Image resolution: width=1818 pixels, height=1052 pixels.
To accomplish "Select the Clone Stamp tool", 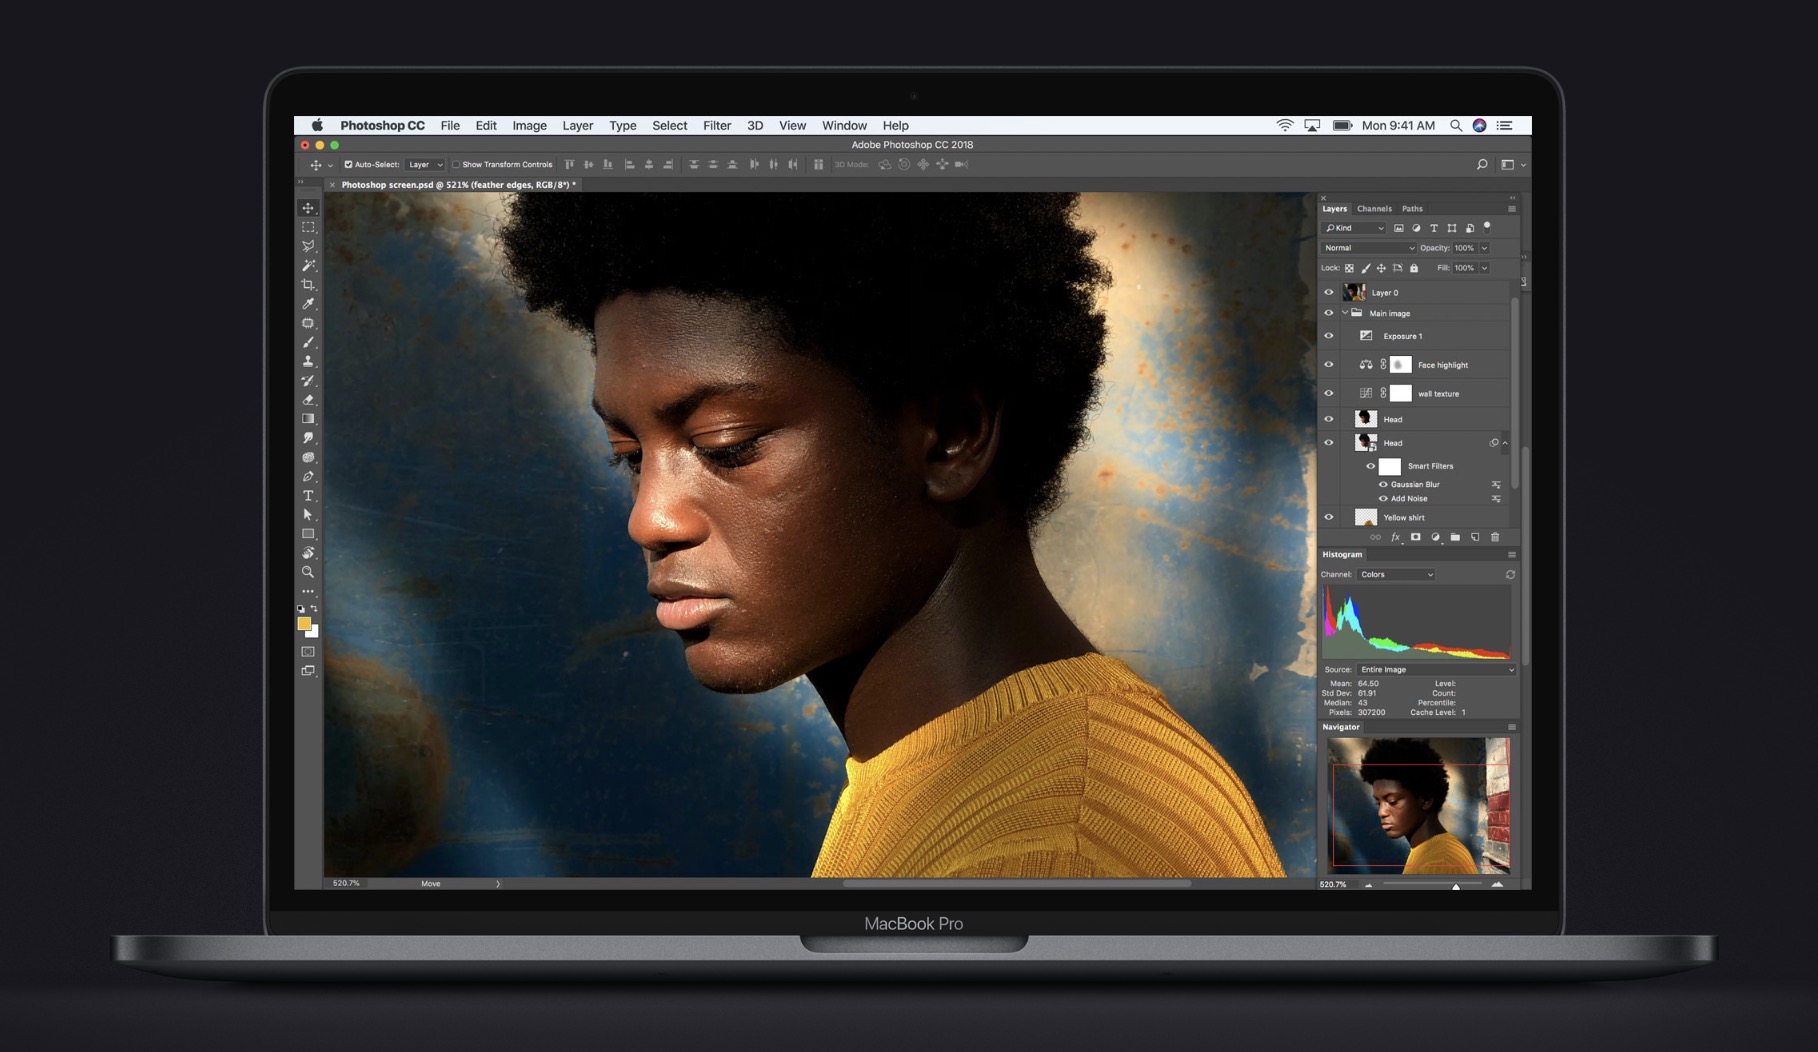I will point(308,362).
